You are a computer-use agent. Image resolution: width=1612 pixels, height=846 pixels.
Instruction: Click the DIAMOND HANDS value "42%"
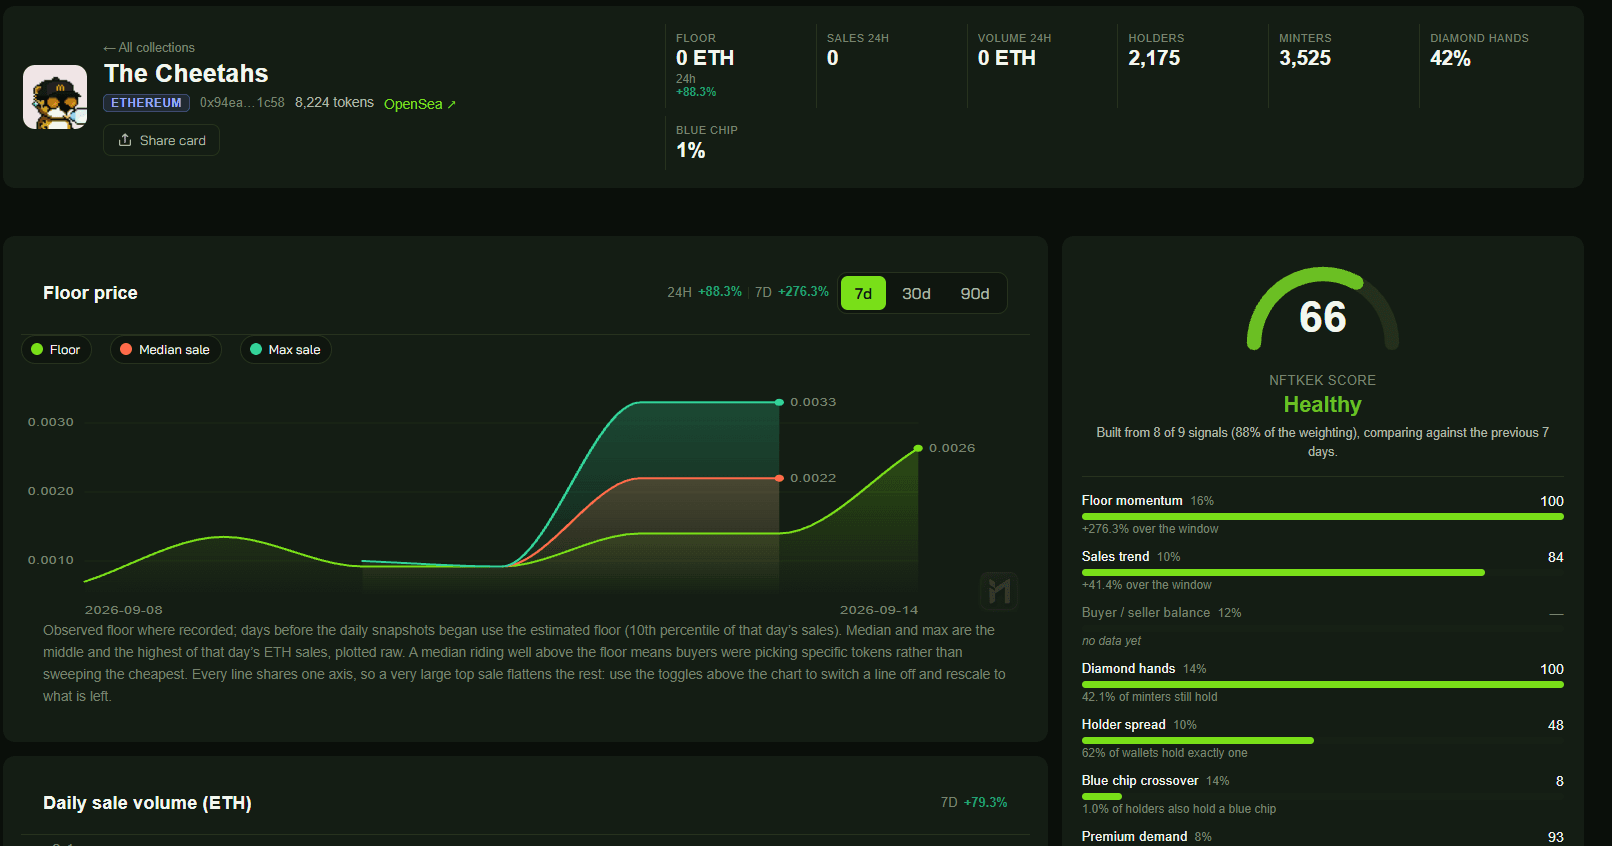point(1450,58)
